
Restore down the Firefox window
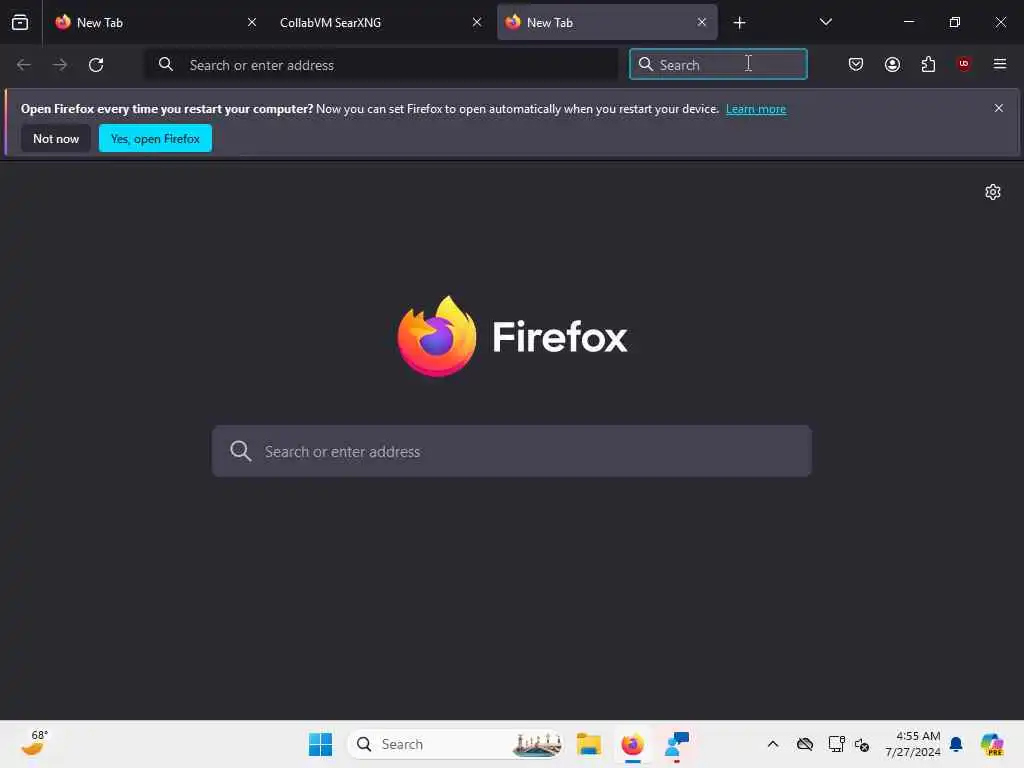pyautogui.click(x=955, y=22)
